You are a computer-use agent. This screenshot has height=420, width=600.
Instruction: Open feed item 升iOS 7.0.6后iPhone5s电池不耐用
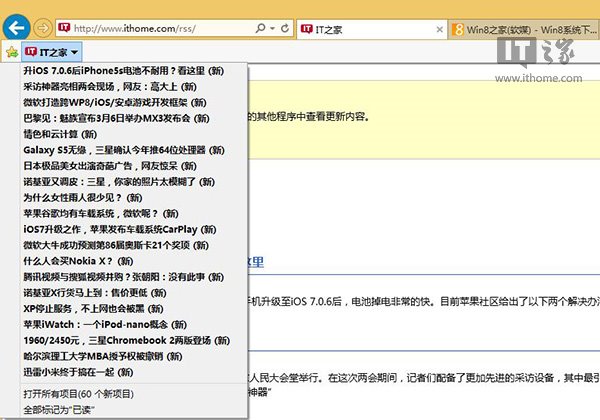[x=134, y=71]
